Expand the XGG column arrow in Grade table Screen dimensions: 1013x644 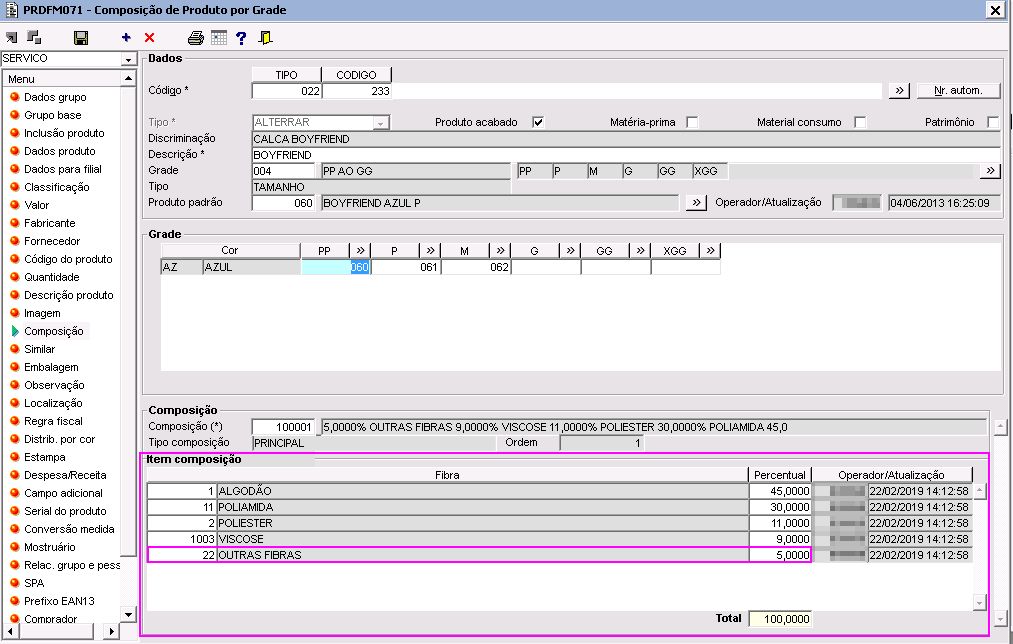711,251
